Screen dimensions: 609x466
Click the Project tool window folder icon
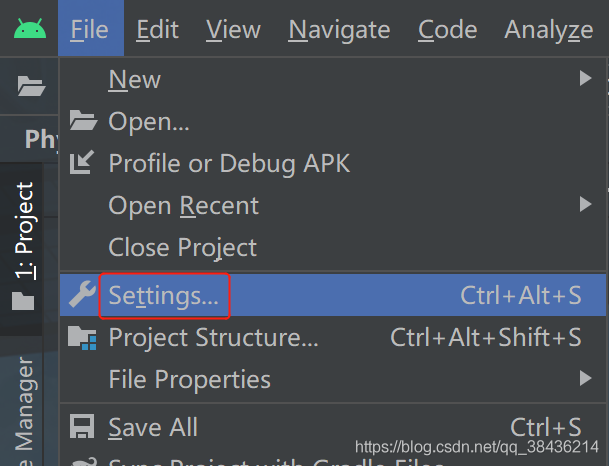[22, 300]
